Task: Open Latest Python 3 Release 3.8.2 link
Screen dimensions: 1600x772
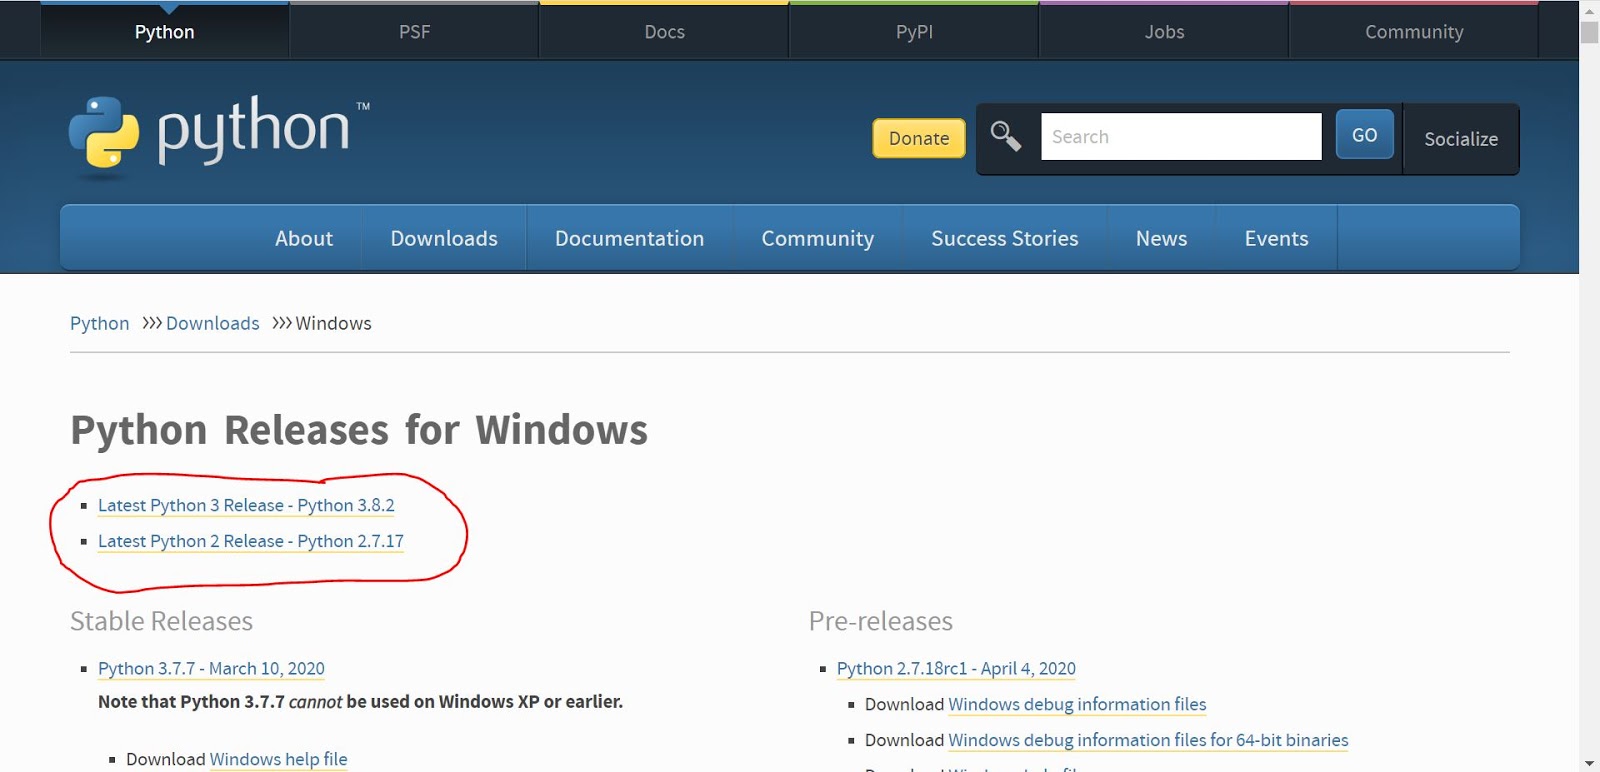Action: [246, 505]
